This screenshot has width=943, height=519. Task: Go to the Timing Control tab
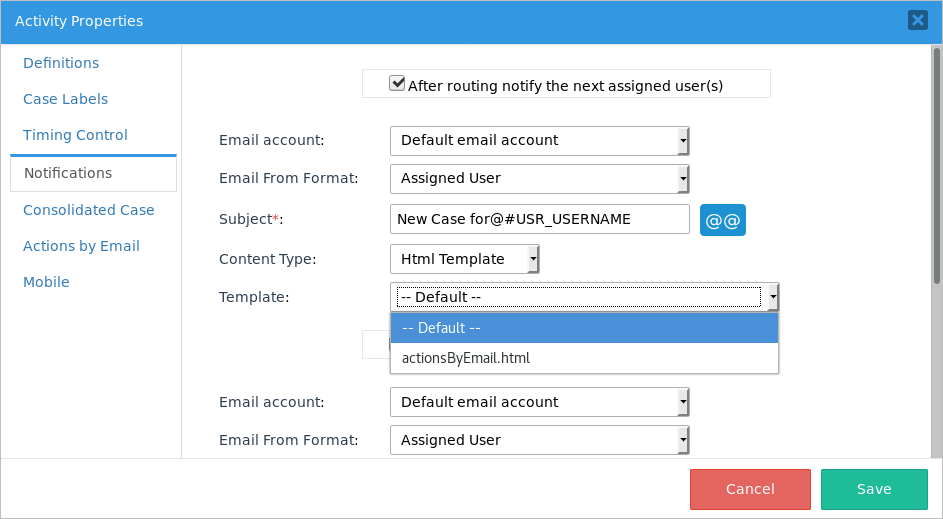76,135
